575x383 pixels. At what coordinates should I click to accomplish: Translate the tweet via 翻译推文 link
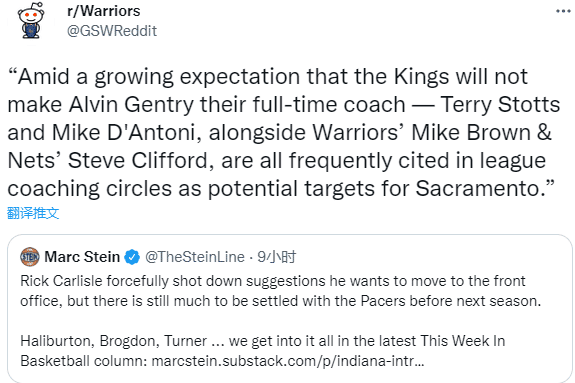(x=33, y=213)
